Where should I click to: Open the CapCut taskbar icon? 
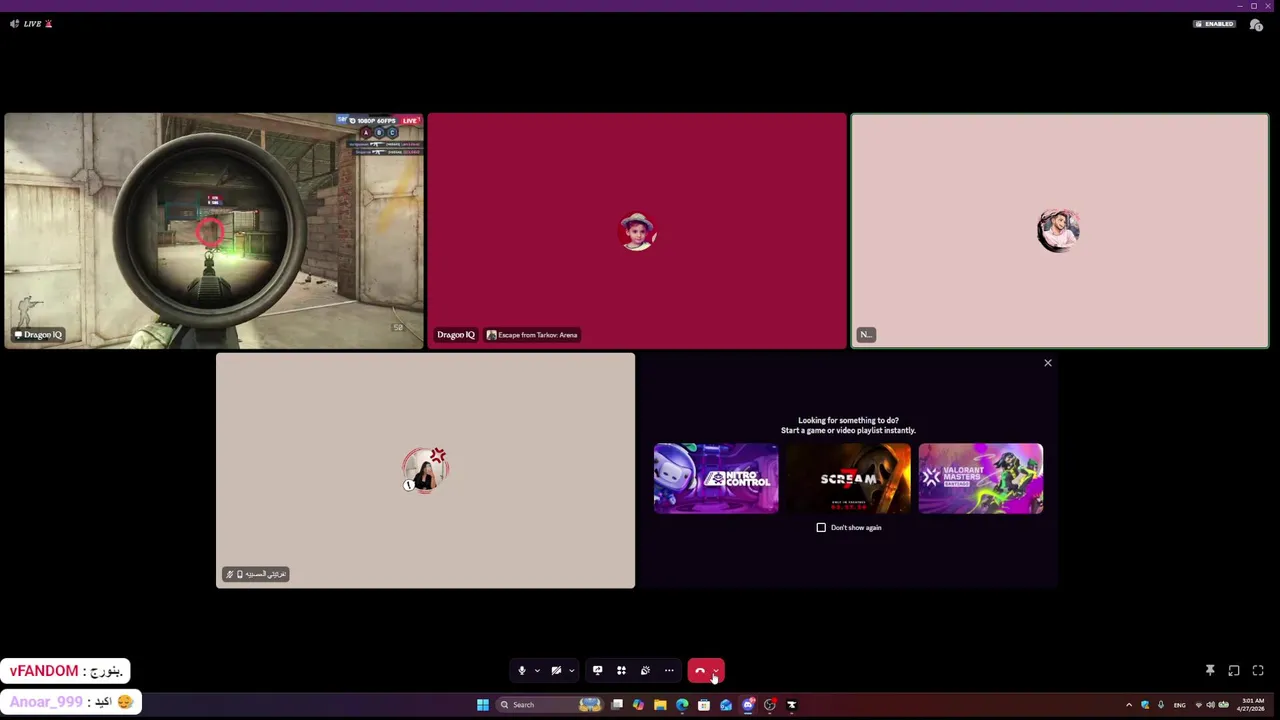pos(792,705)
